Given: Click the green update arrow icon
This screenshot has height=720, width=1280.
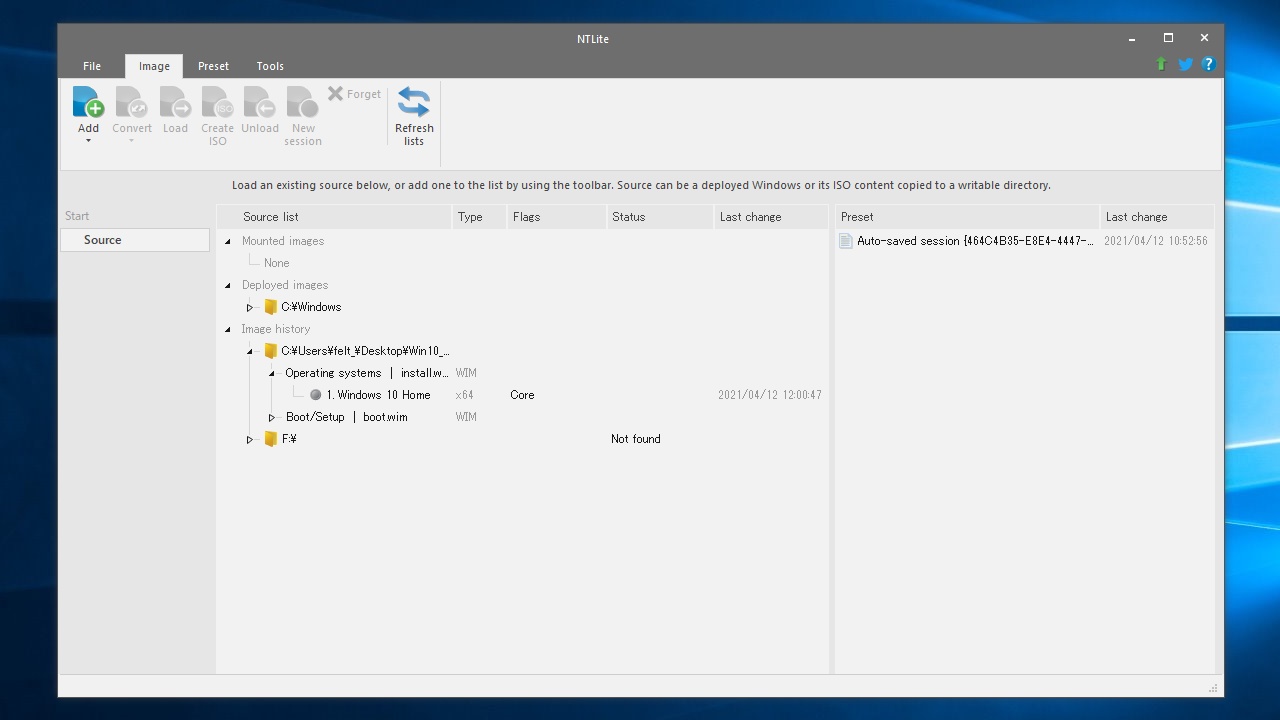Looking at the screenshot, I should pos(1161,64).
